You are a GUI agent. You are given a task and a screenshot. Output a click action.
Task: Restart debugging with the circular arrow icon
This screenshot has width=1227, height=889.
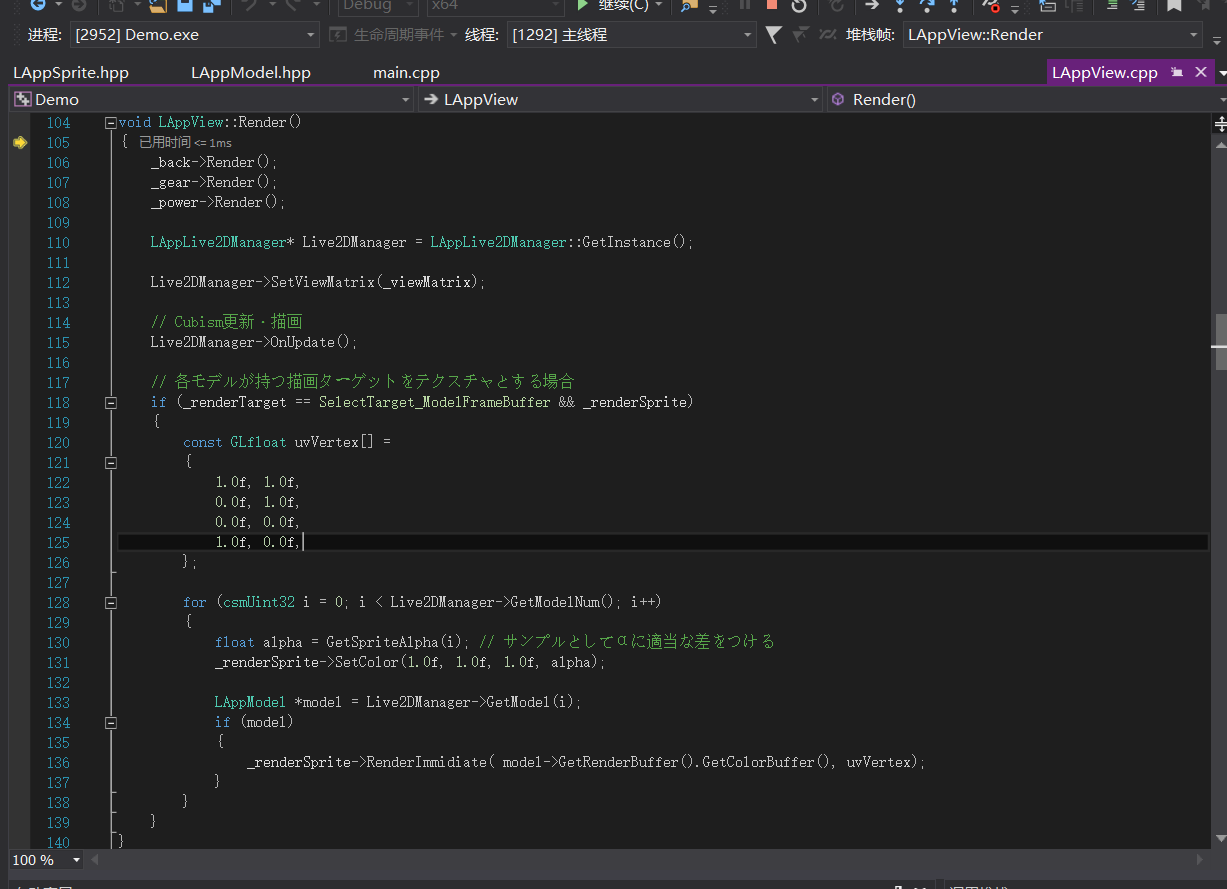[x=798, y=6]
